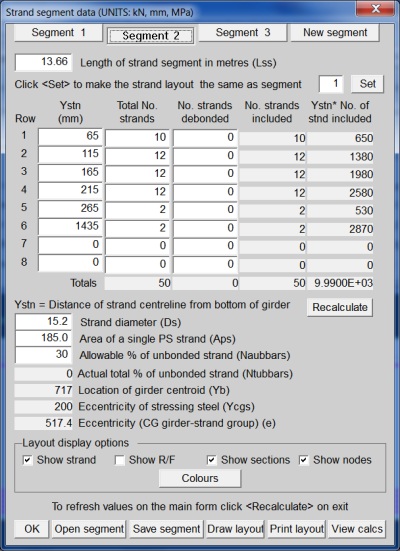Select the strand segment length field
Screen dimensions: 400x551
[43, 62]
